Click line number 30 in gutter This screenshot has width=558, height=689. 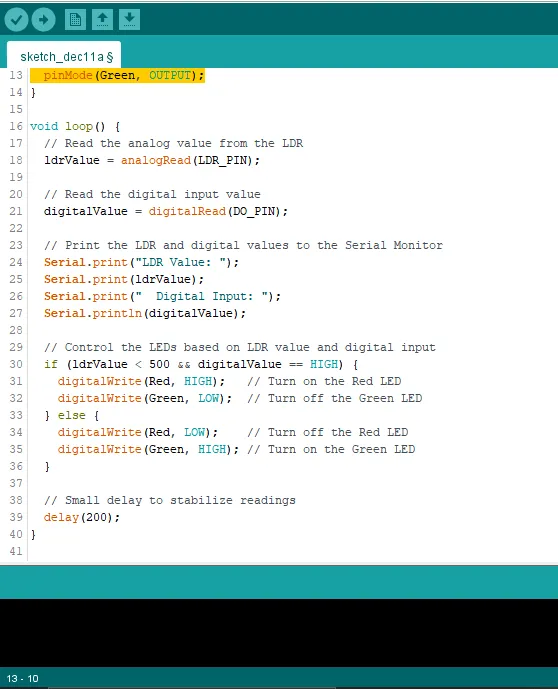click(x=16, y=364)
